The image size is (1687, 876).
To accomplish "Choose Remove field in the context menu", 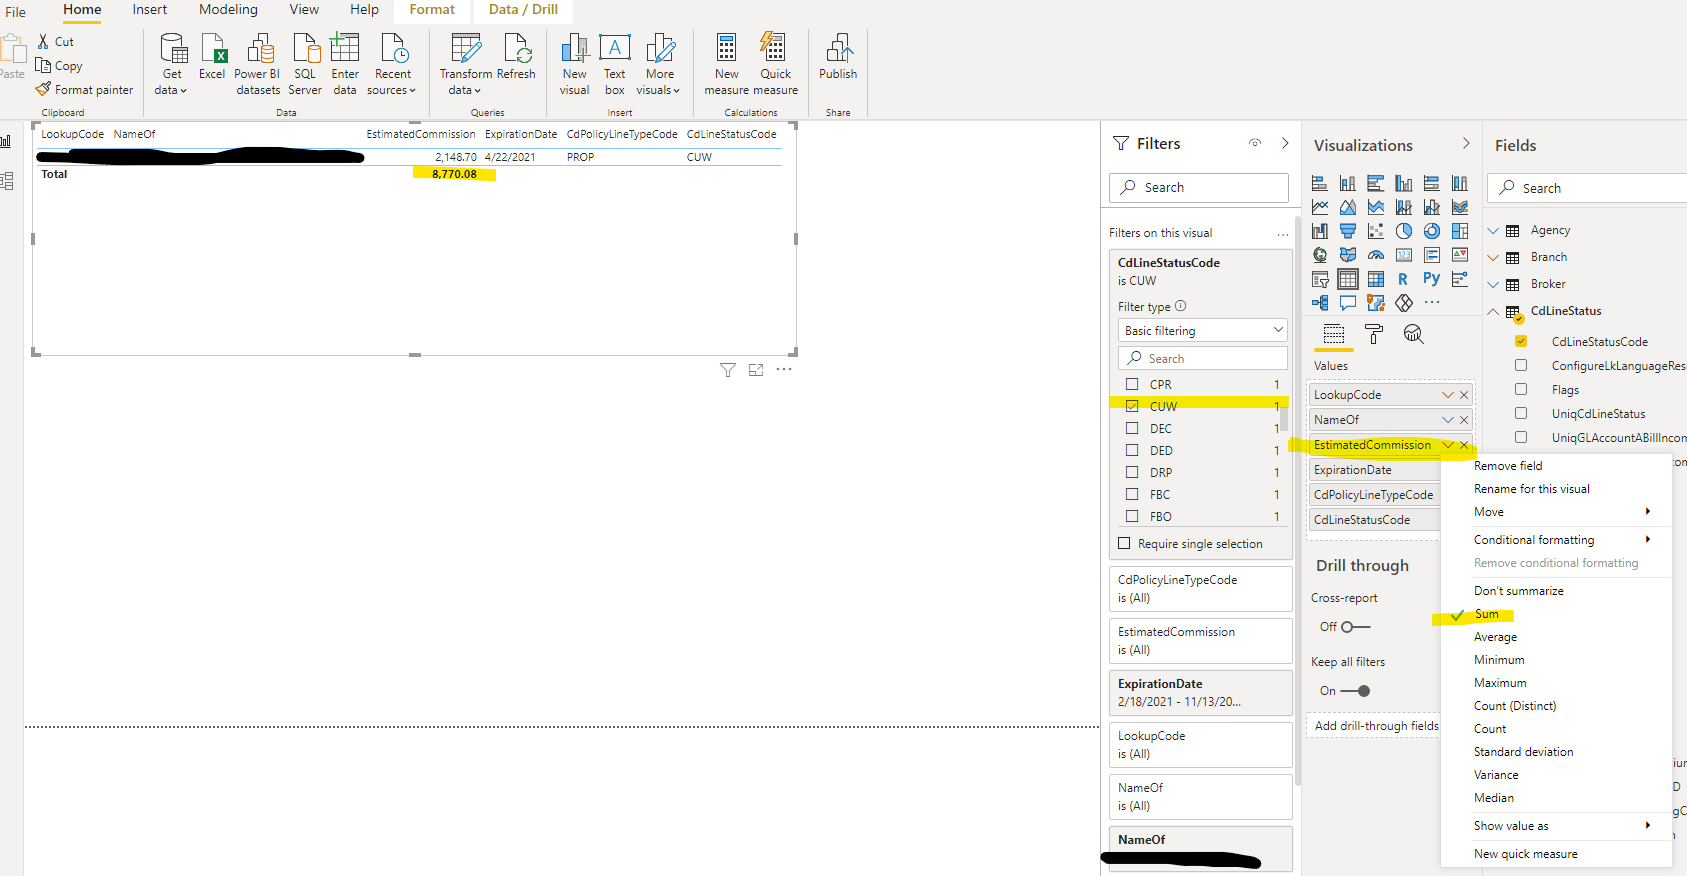I will (1508, 466).
